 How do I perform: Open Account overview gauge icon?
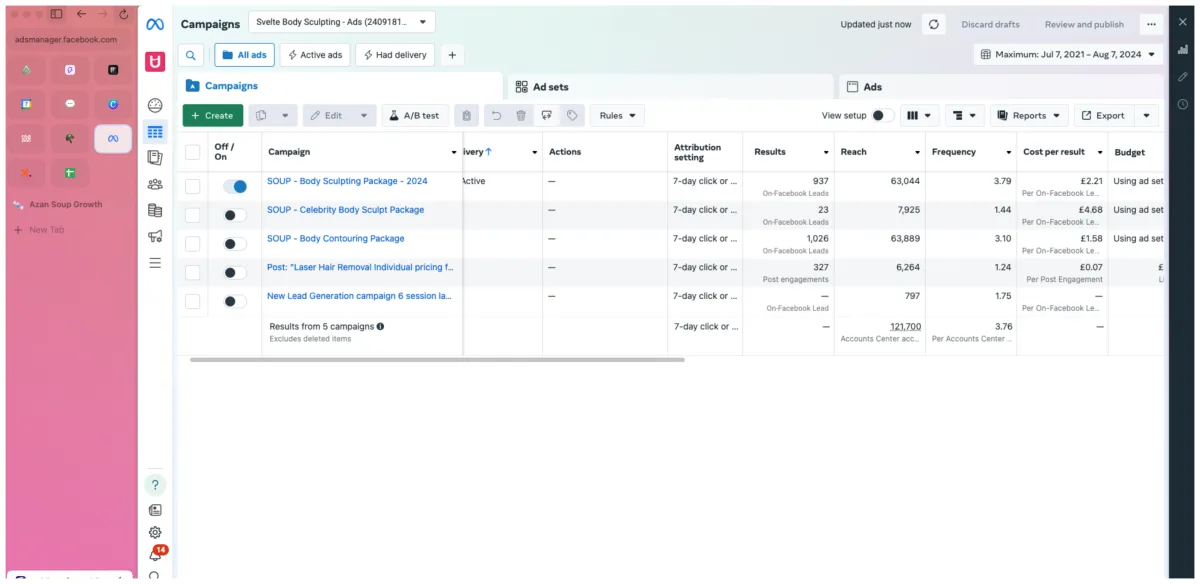coord(155,105)
